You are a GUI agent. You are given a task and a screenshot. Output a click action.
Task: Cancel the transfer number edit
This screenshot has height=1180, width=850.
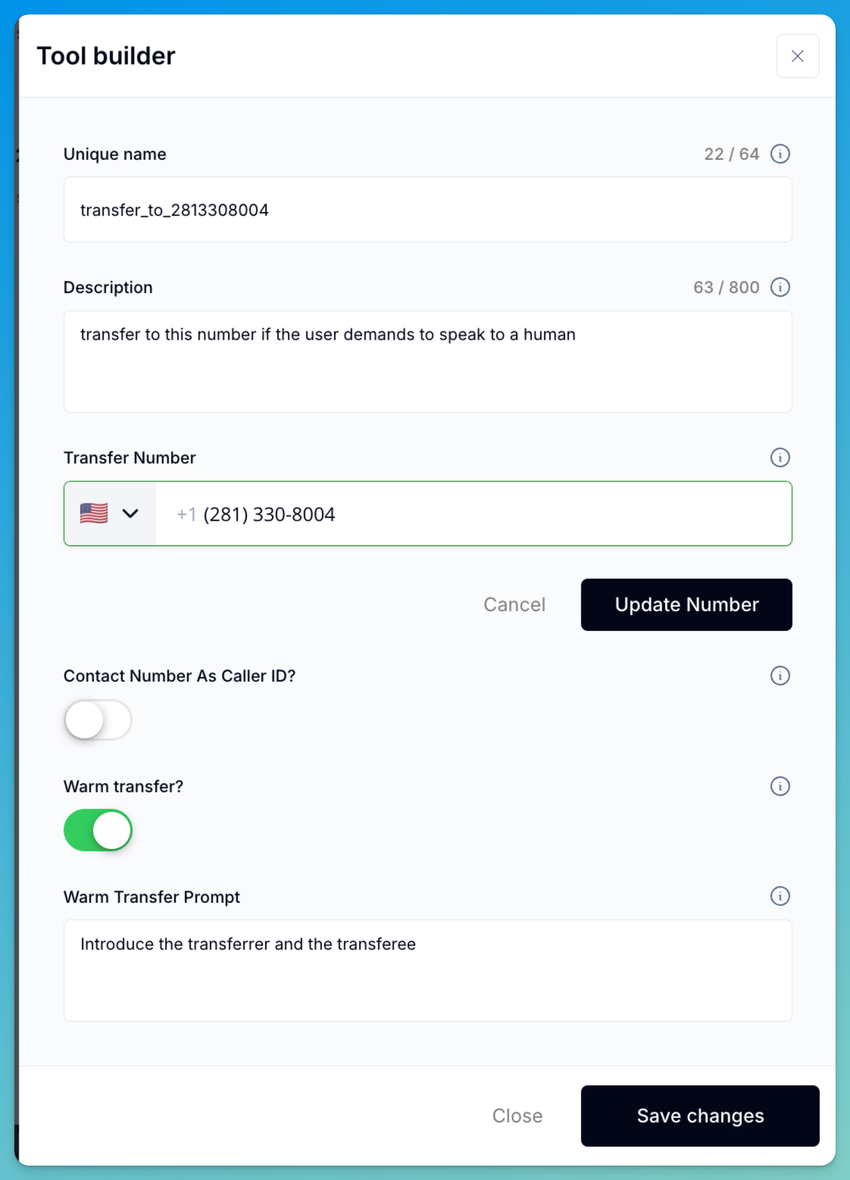(x=514, y=604)
